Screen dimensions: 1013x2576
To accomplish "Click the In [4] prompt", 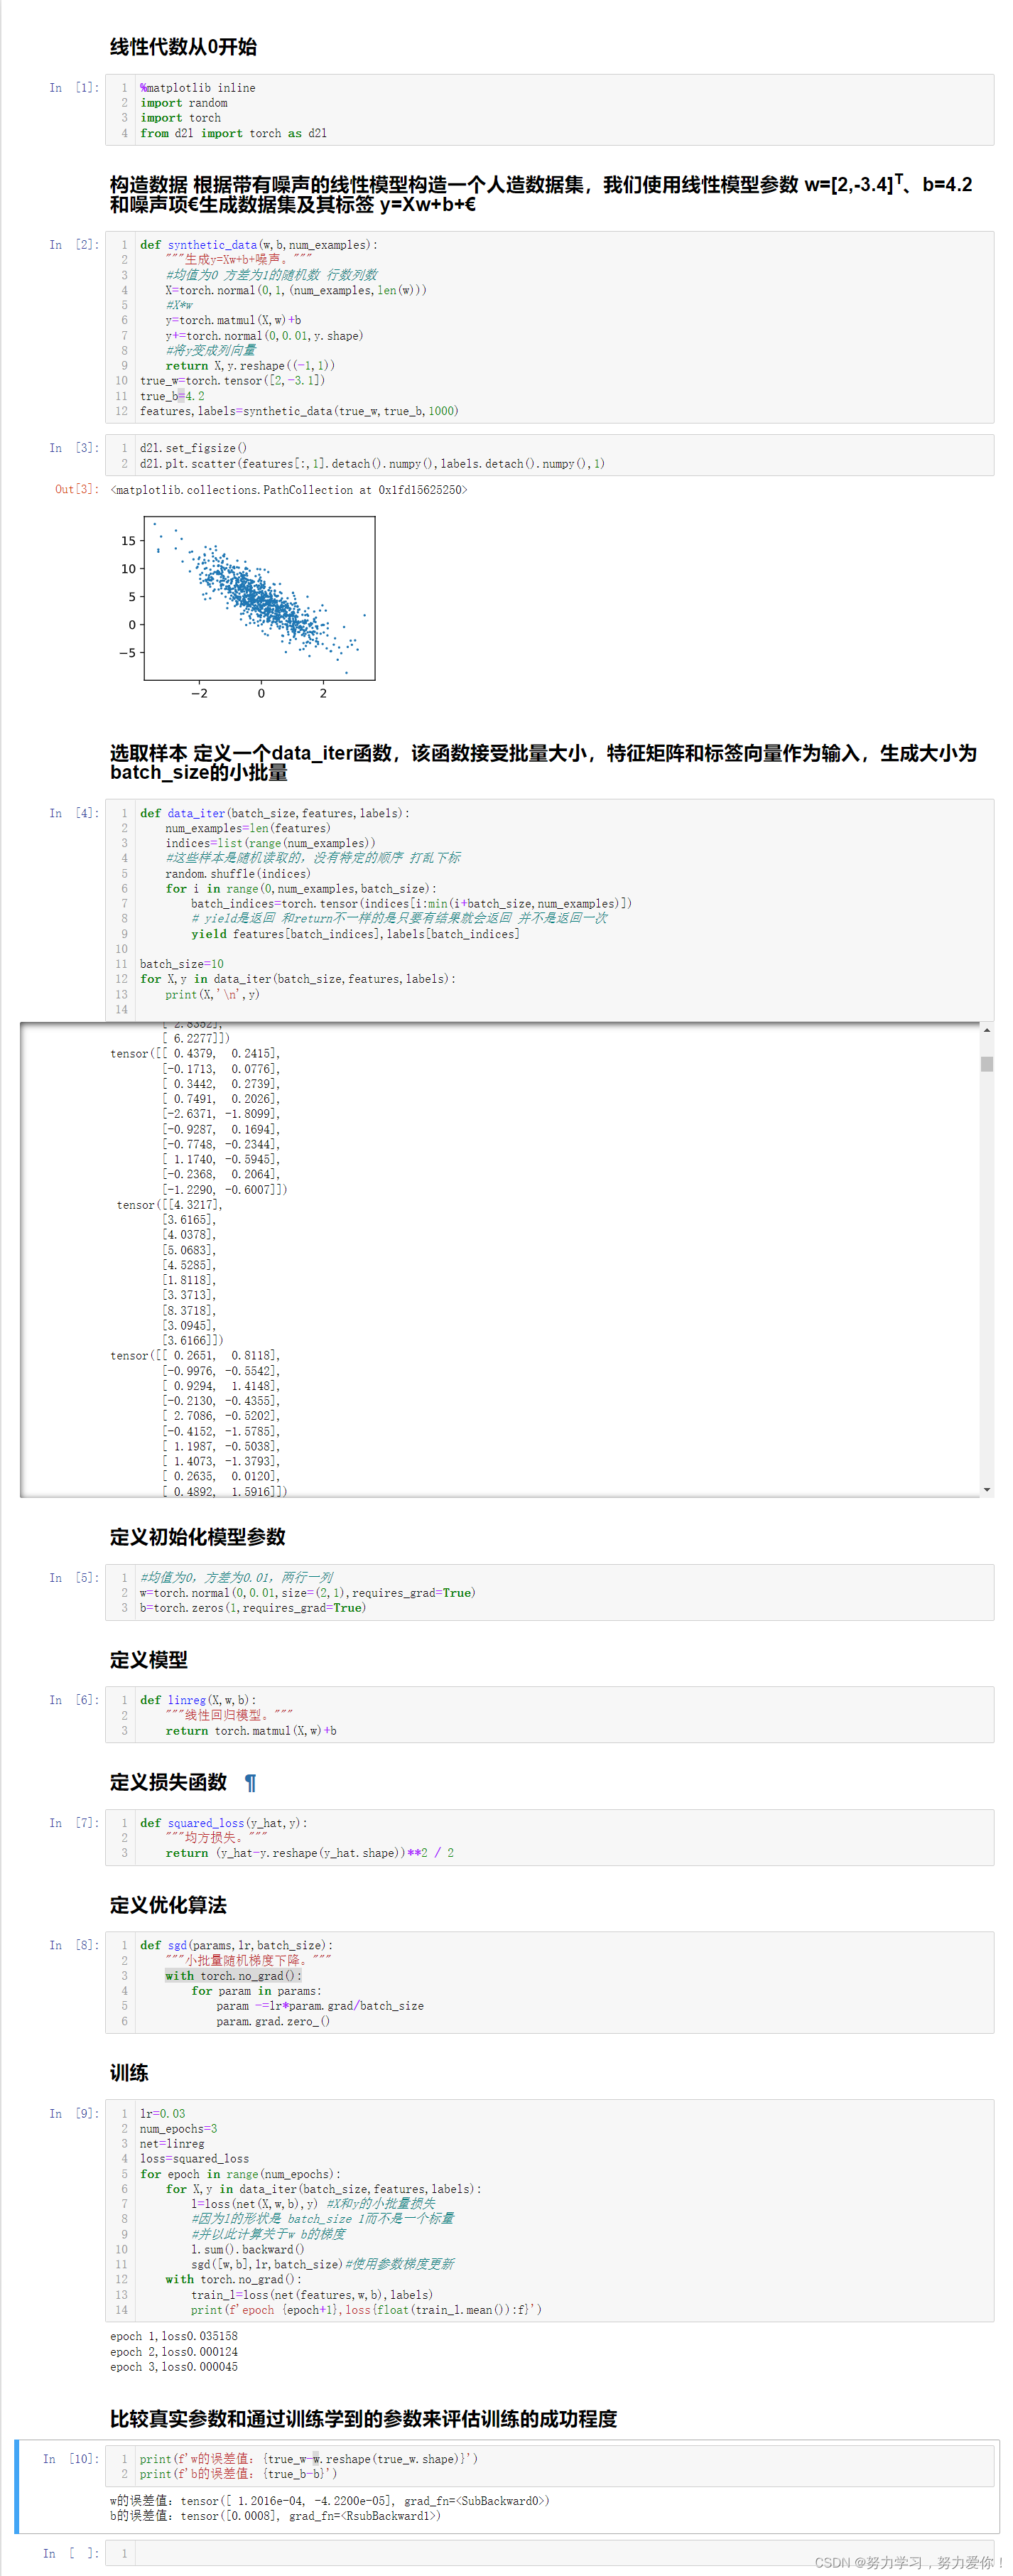I will point(74,813).
